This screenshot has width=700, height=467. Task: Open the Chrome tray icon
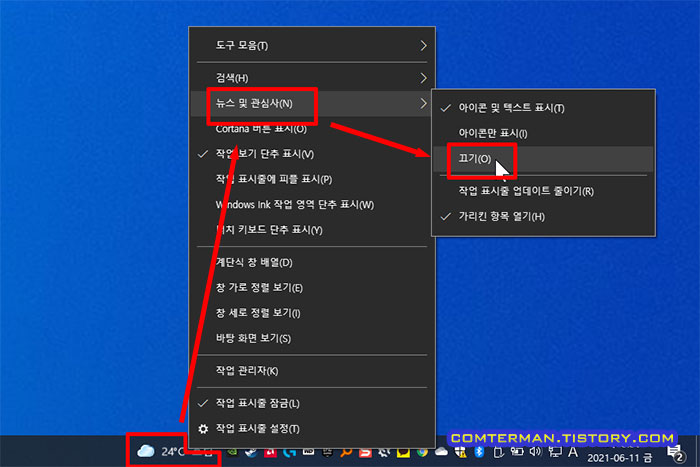[x=422, y=452]
